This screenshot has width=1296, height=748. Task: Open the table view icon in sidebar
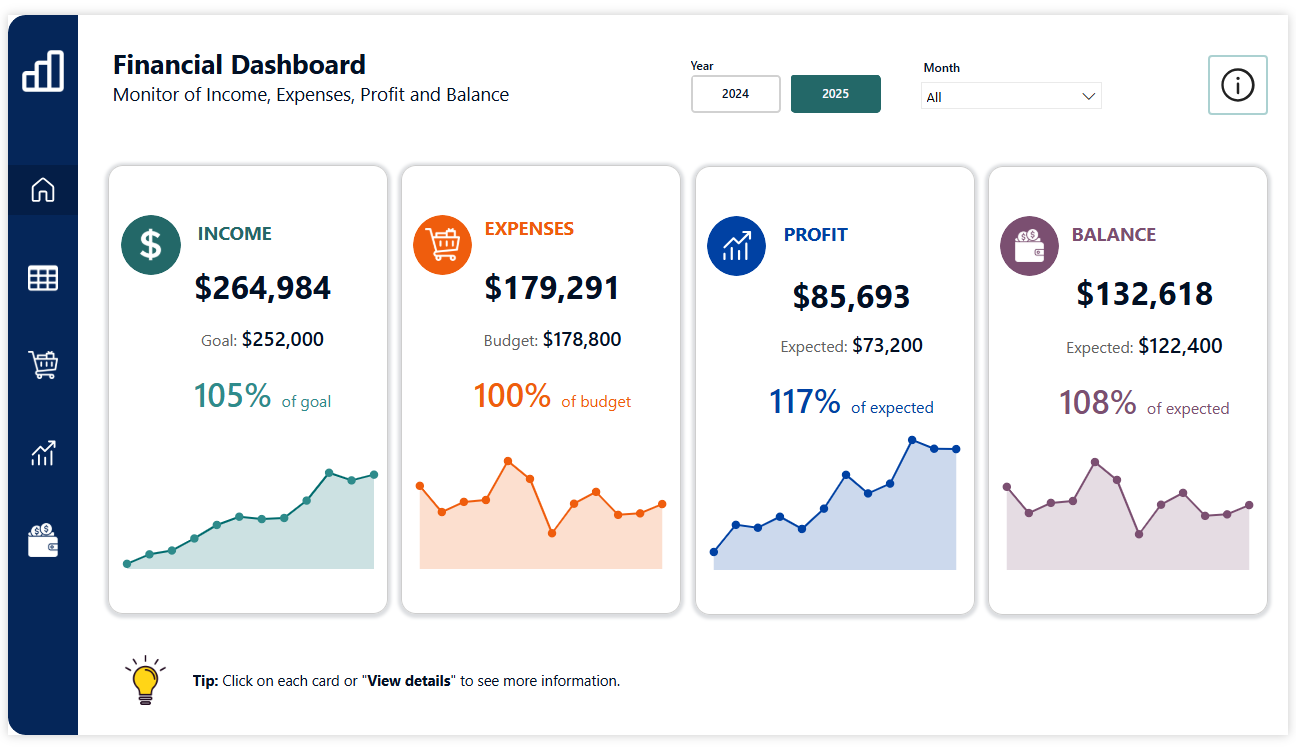[43, 278]
